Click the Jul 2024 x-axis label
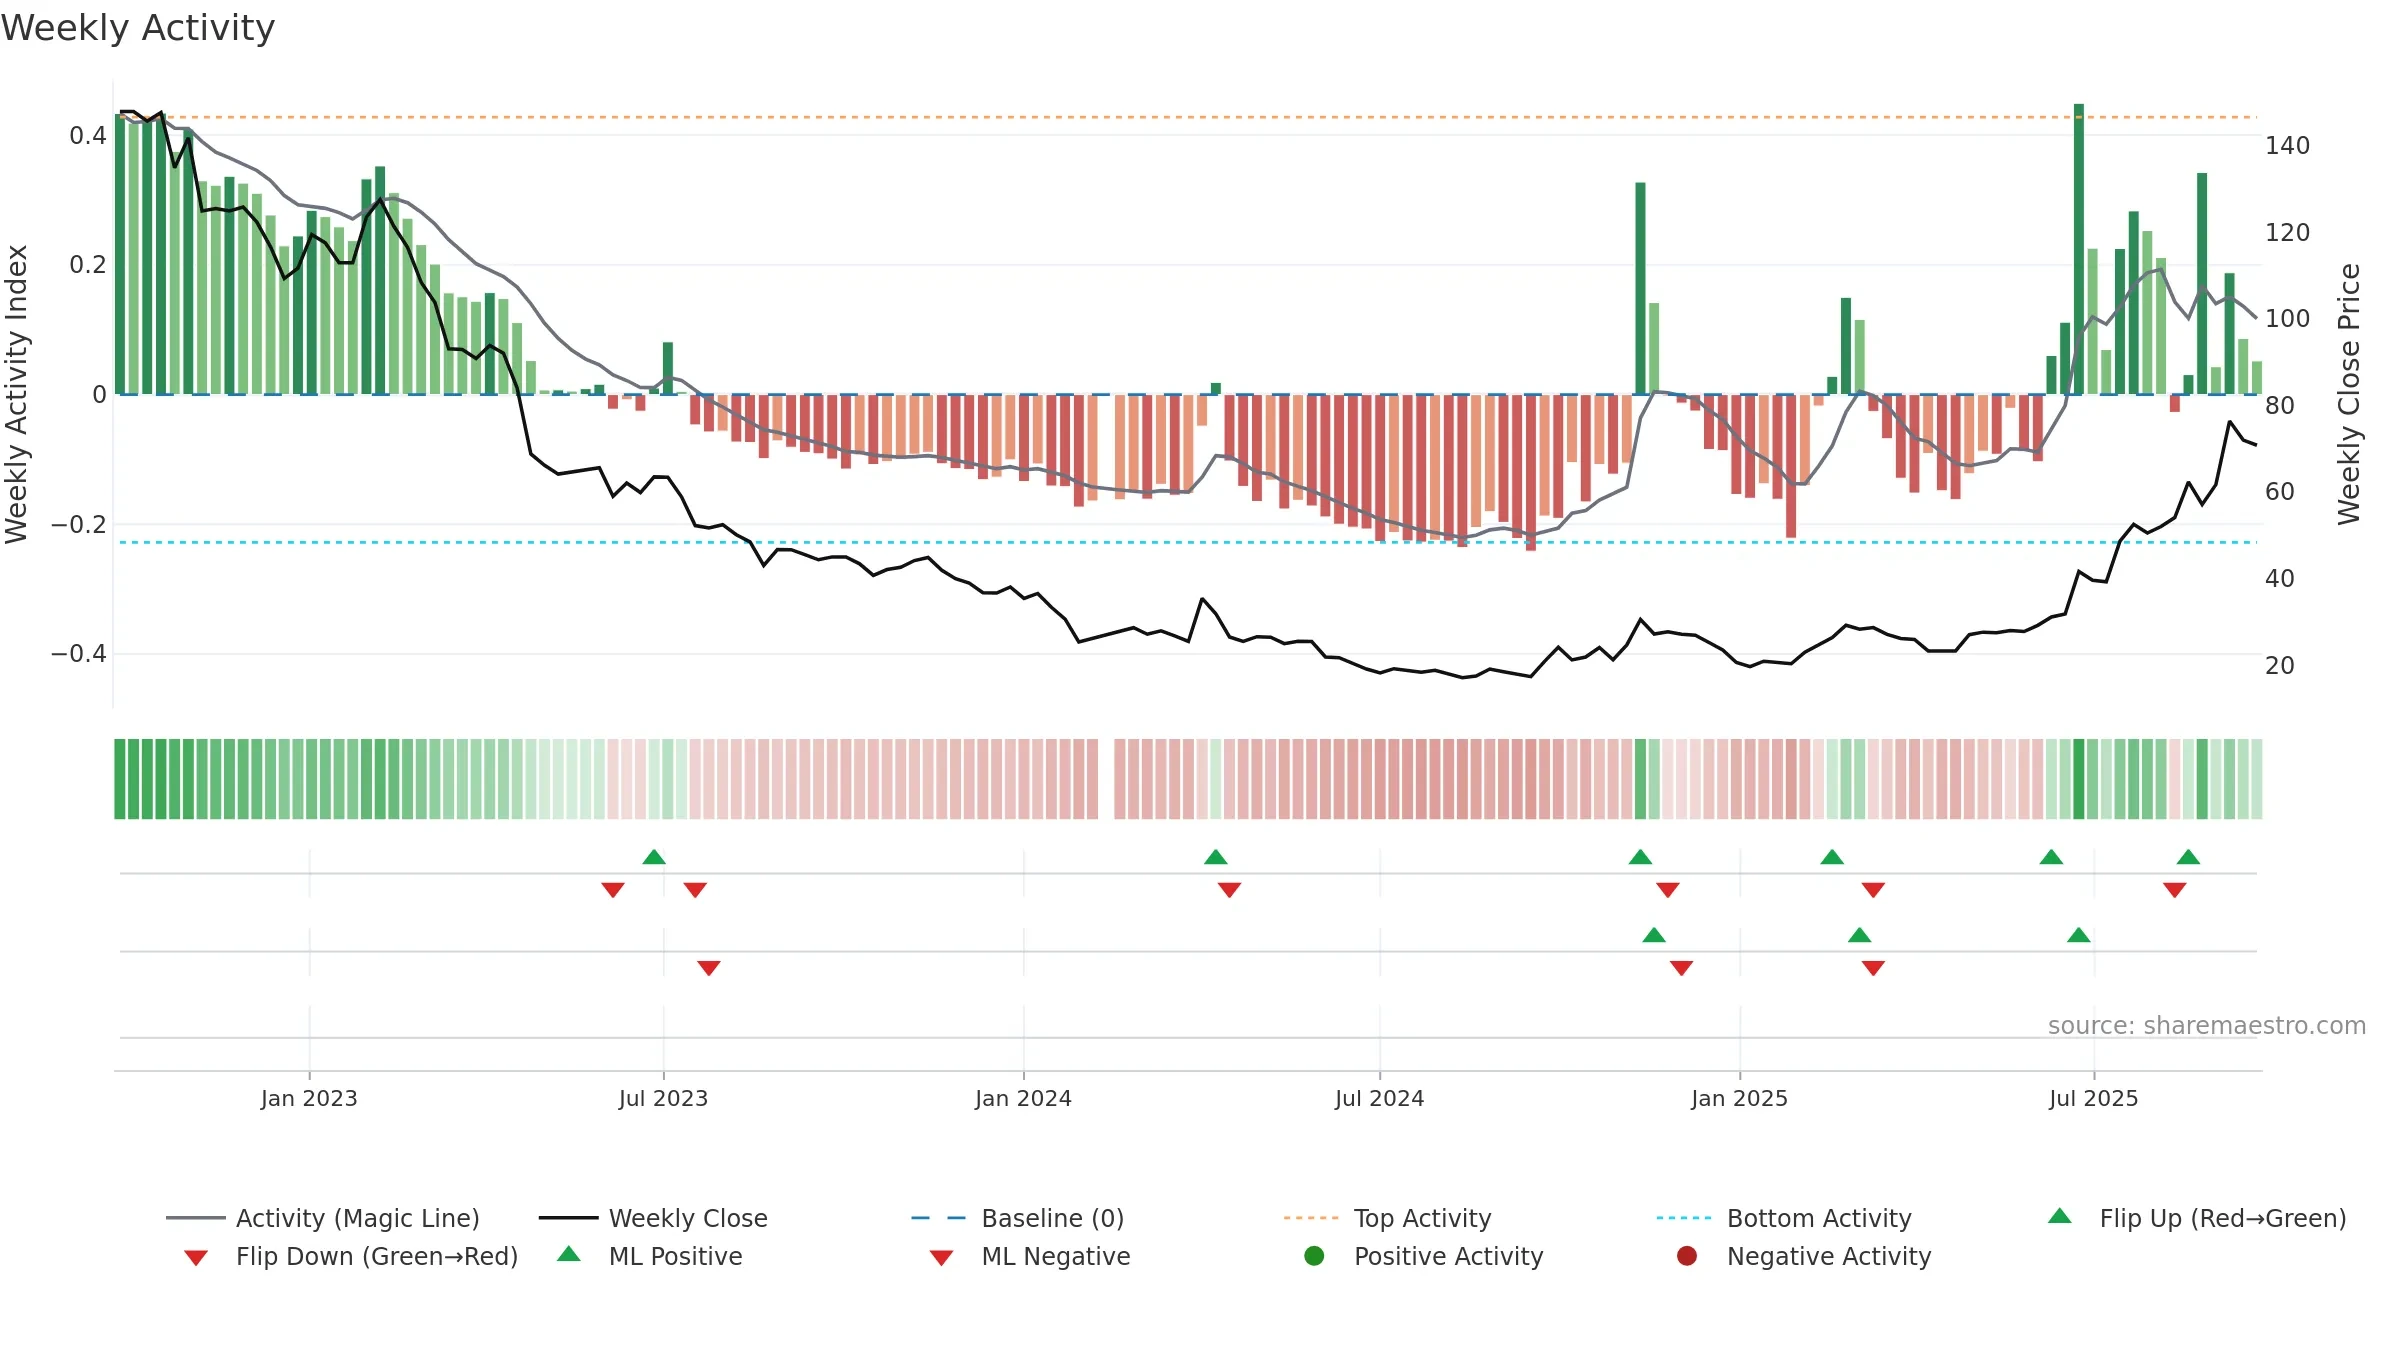2400x1350 pixels. click(x=1379, y=1098)
